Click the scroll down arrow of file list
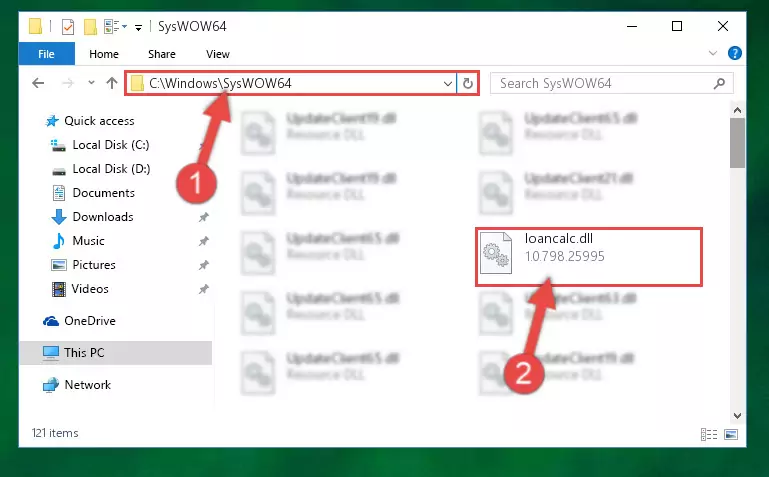The height and width of the screenshot is (477, 769). [x=737, y=416]
